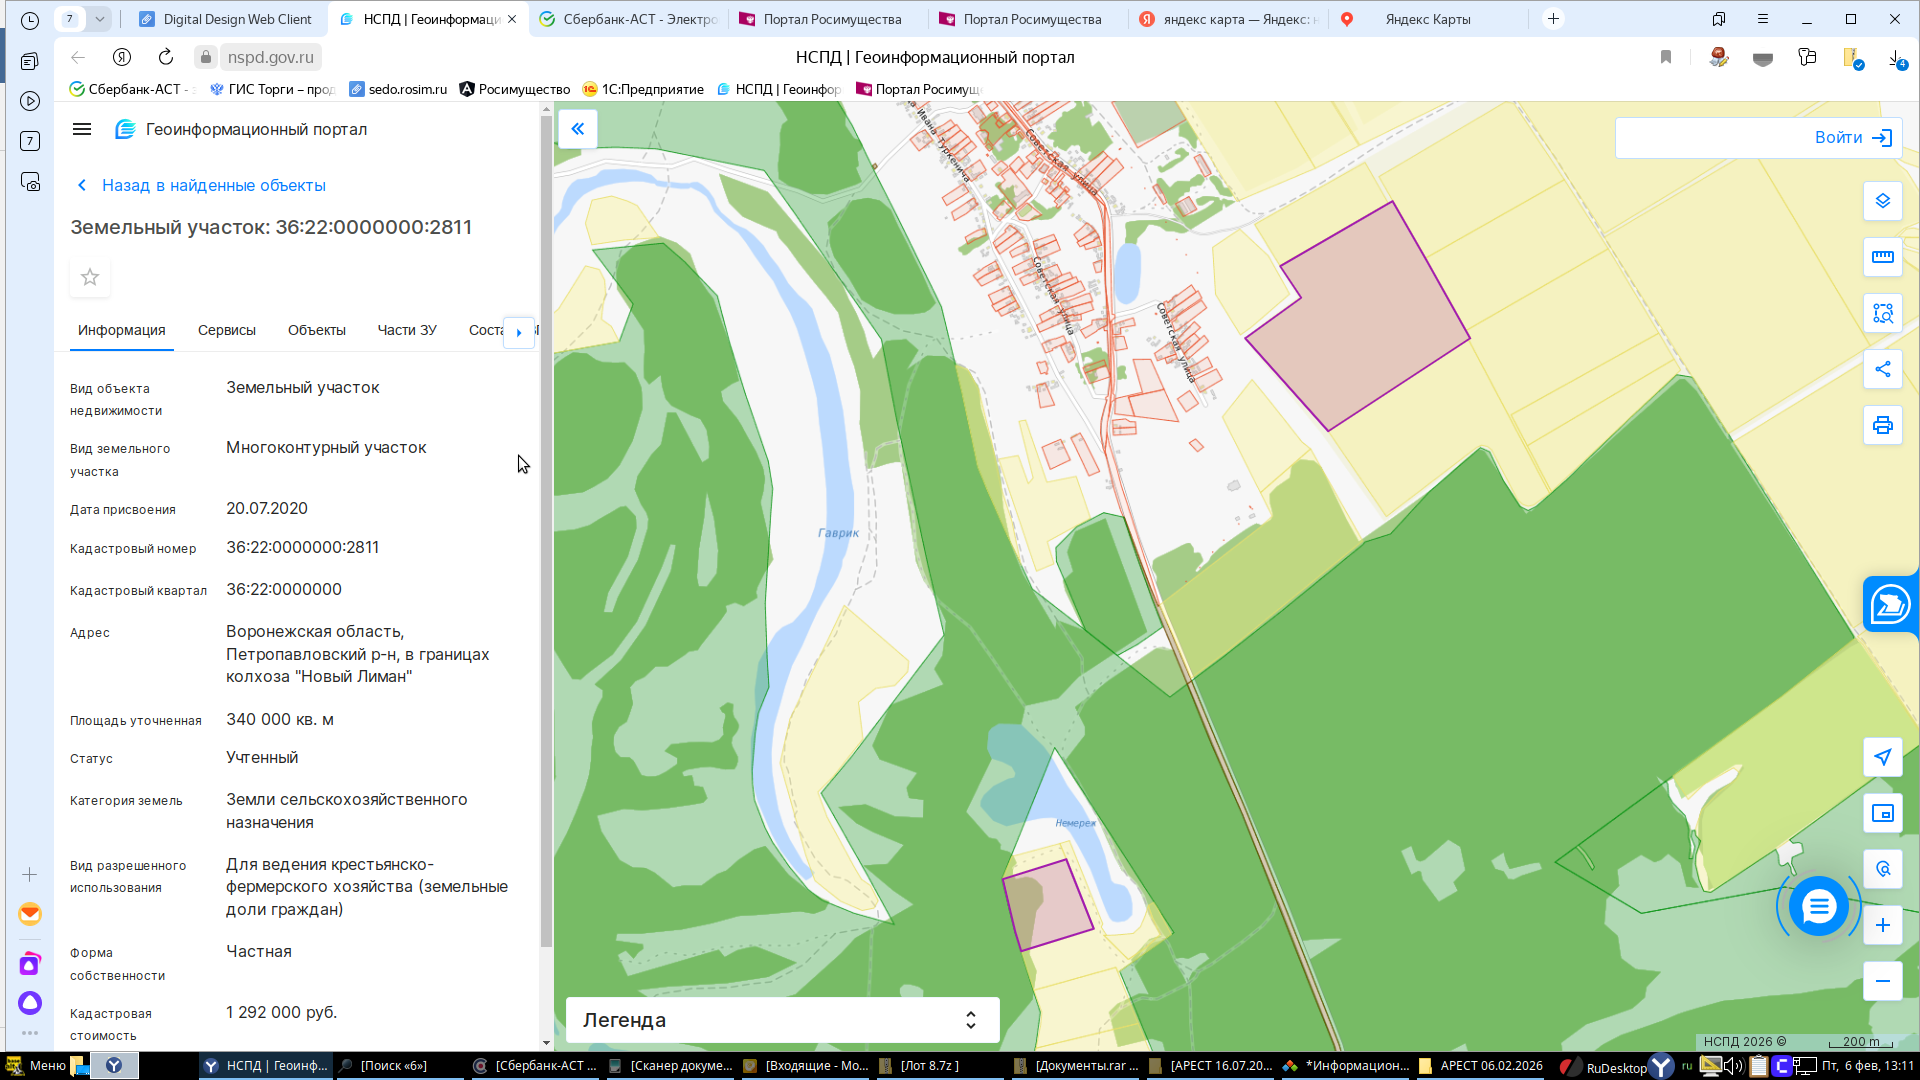Activate the area search selection tool
The image size is (1920, 1080).
point(1882,313)
